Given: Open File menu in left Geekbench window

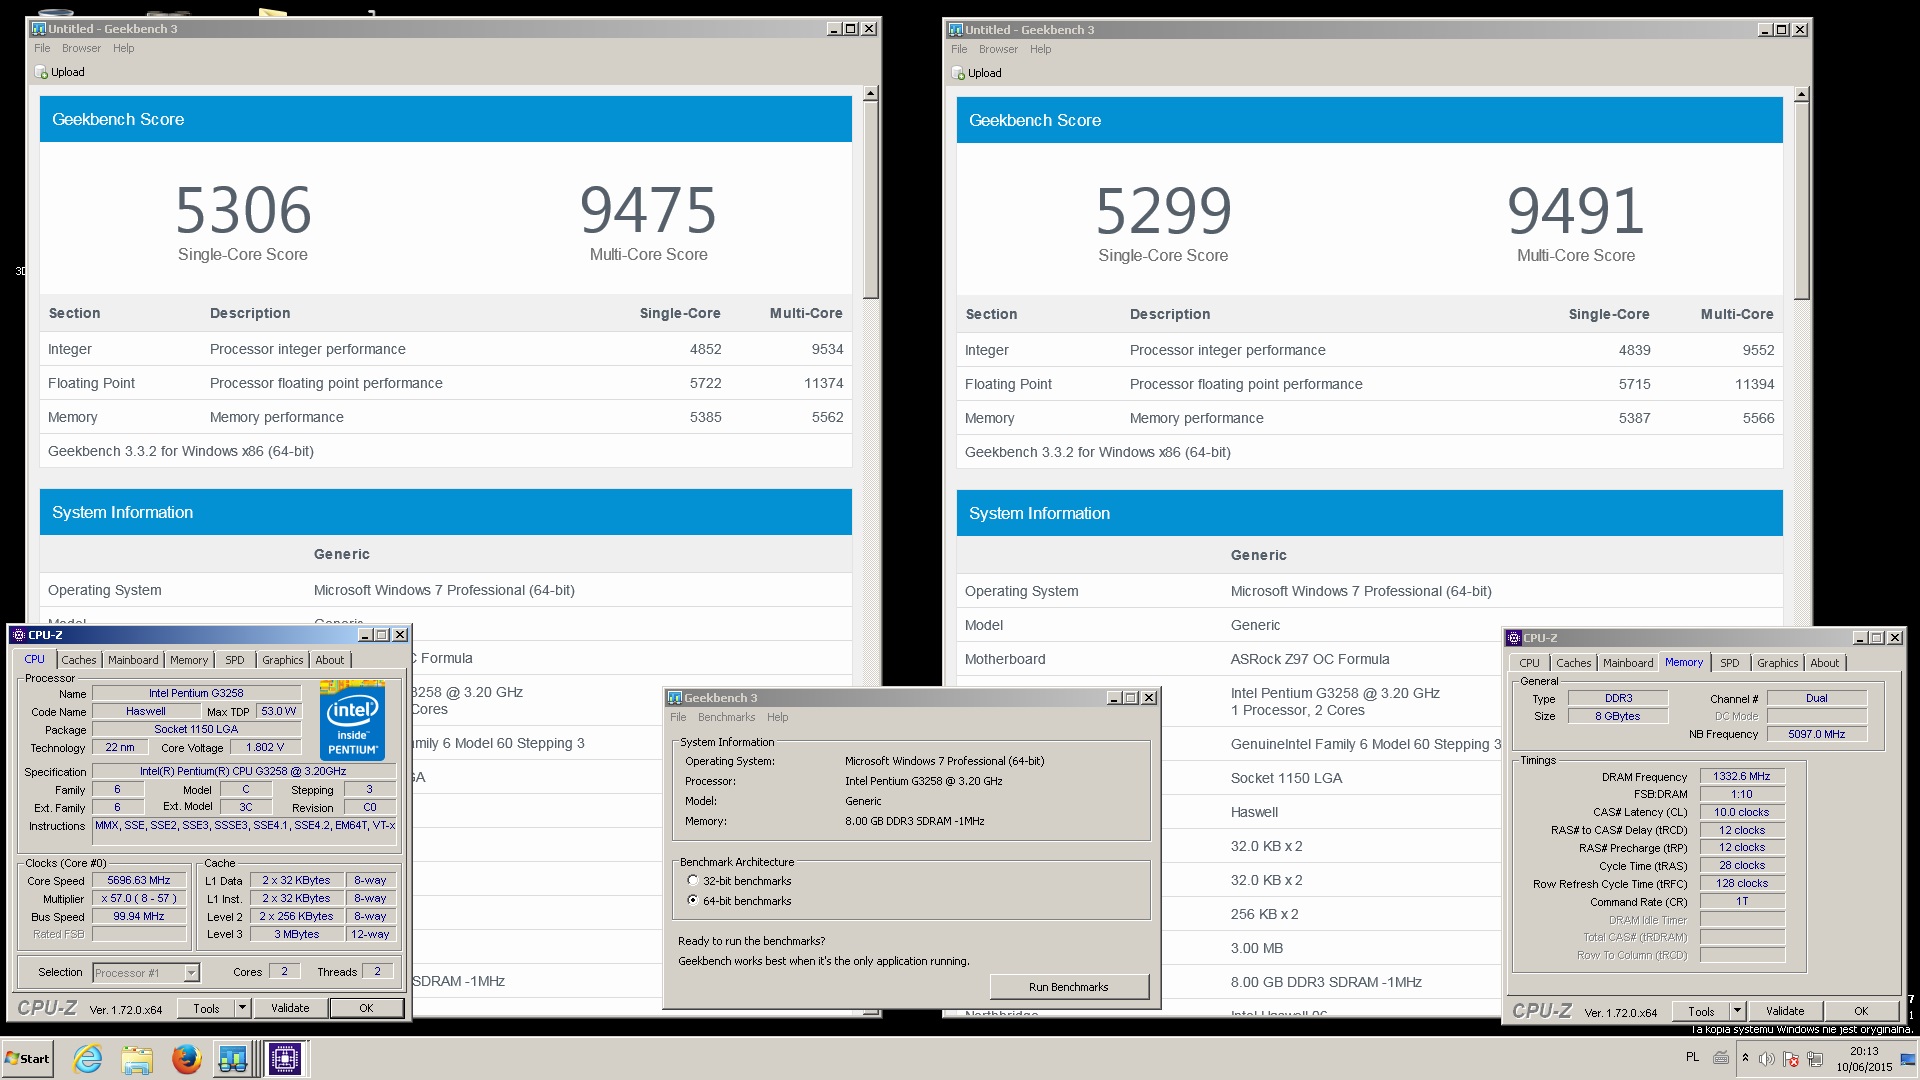Looking at the screenshot, I should coord(42,48).
